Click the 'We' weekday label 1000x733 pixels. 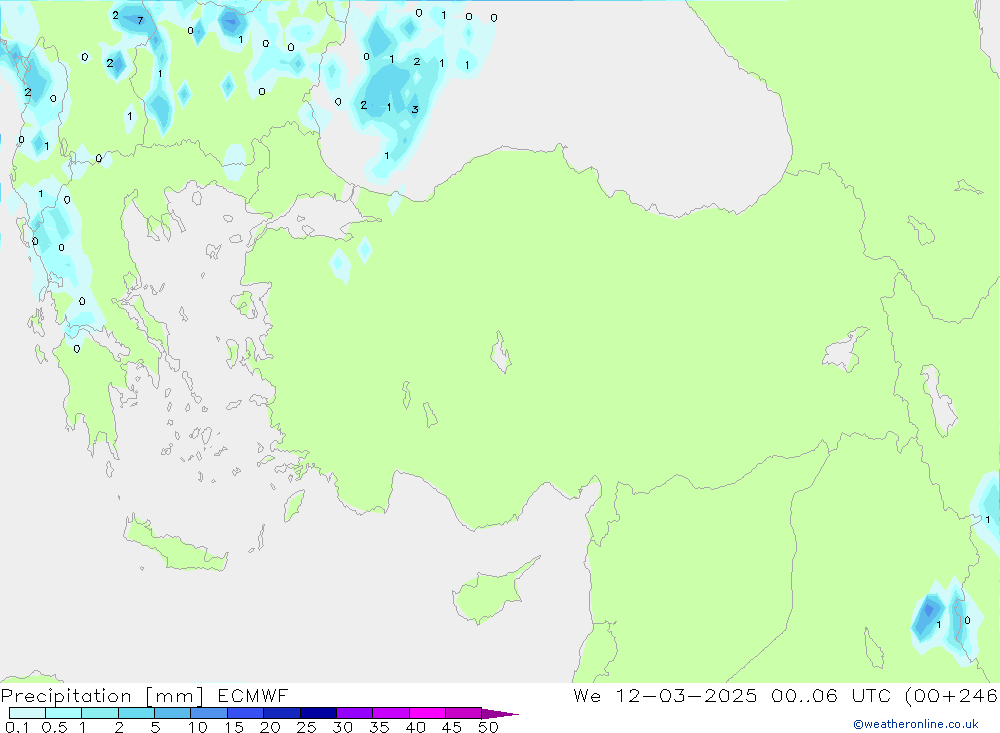pyautogui.click(x=587, y=696)
